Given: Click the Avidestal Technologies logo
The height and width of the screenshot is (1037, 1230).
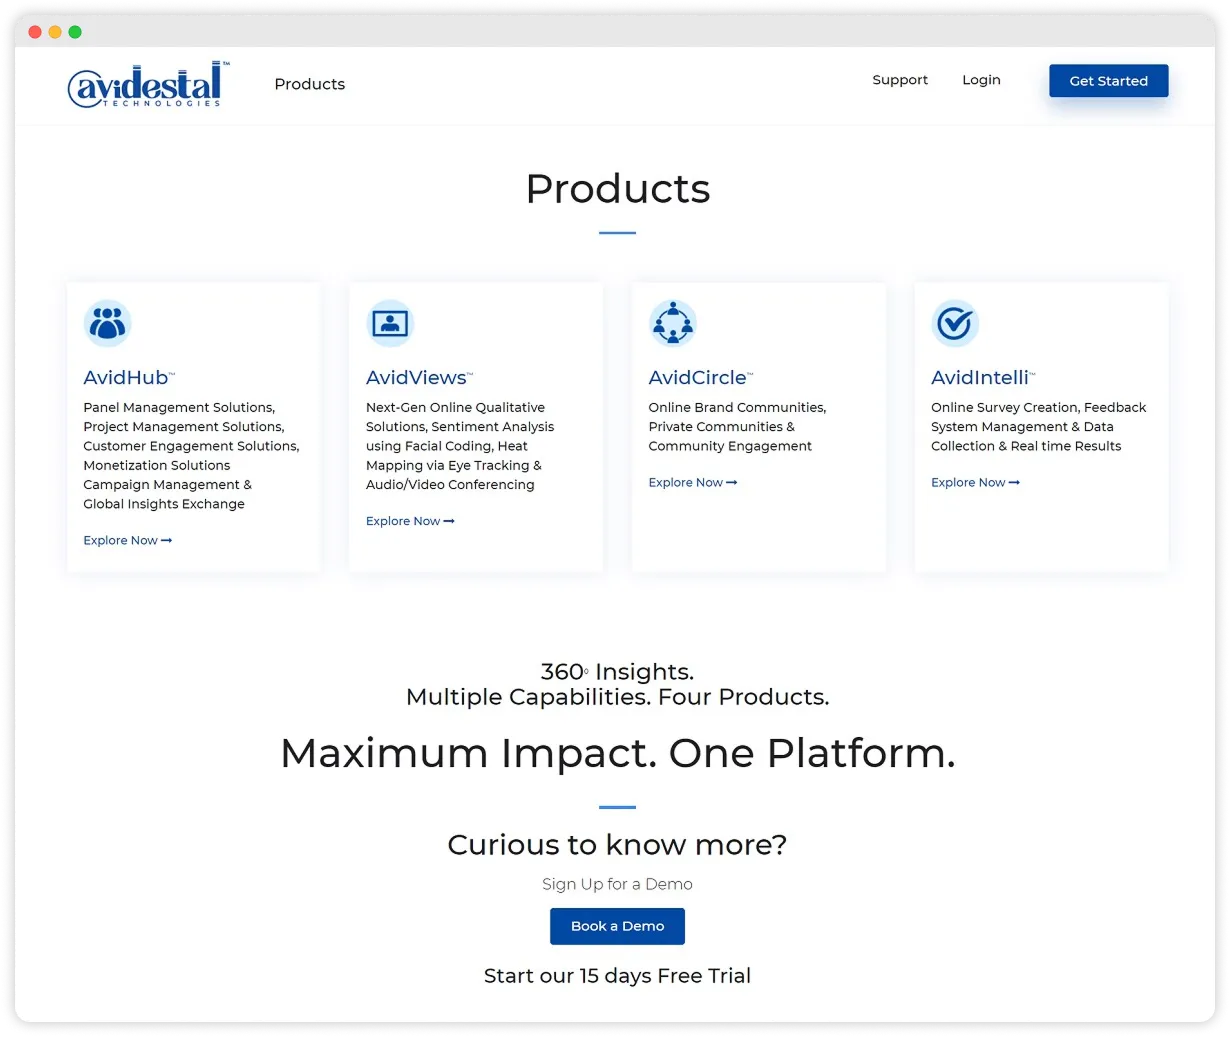Looking at the screenshot, I should click(149, 84).
